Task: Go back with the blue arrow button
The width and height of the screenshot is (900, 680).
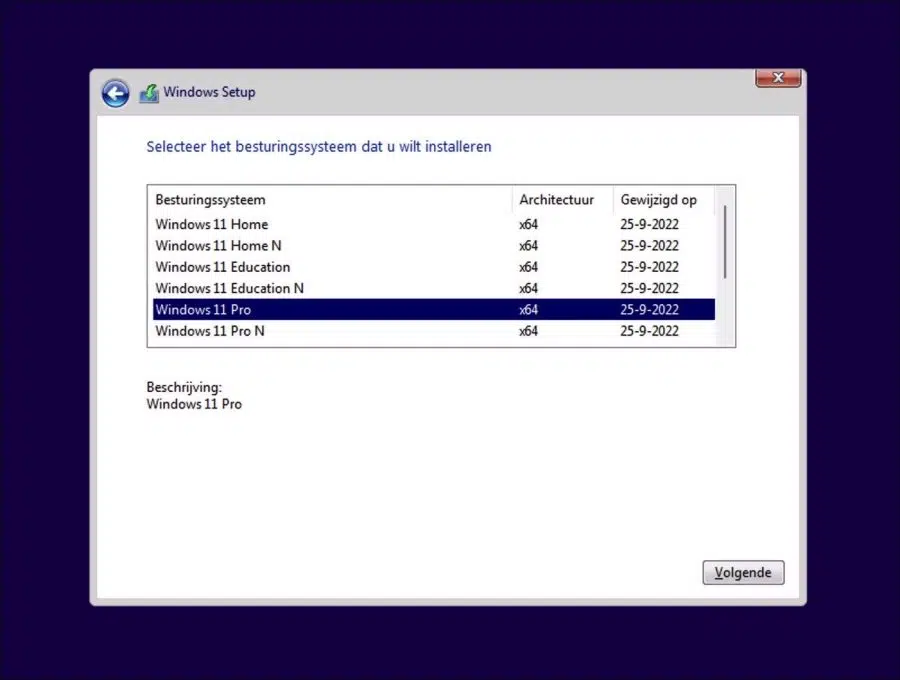Action: pyautogui.click(x=115, y=94)
